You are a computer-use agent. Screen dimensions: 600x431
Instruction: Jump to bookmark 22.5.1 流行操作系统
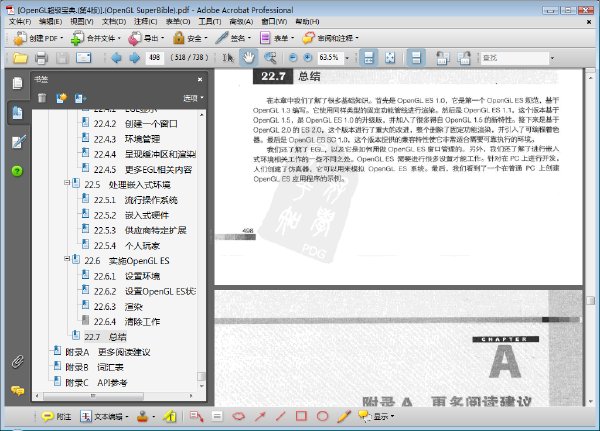coord(135,200)
